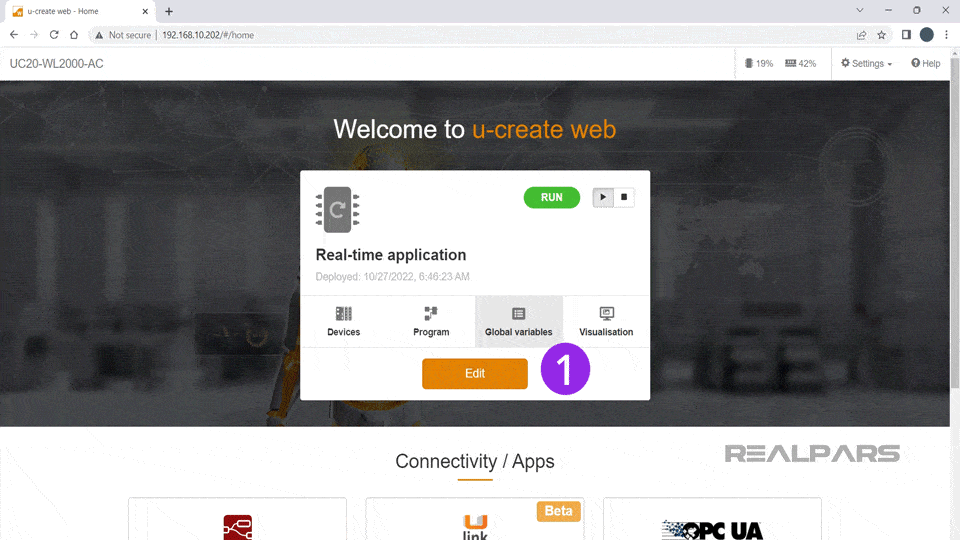Open a new browser tab
Screen dimensions: 960x540
[x=169, y=11]
